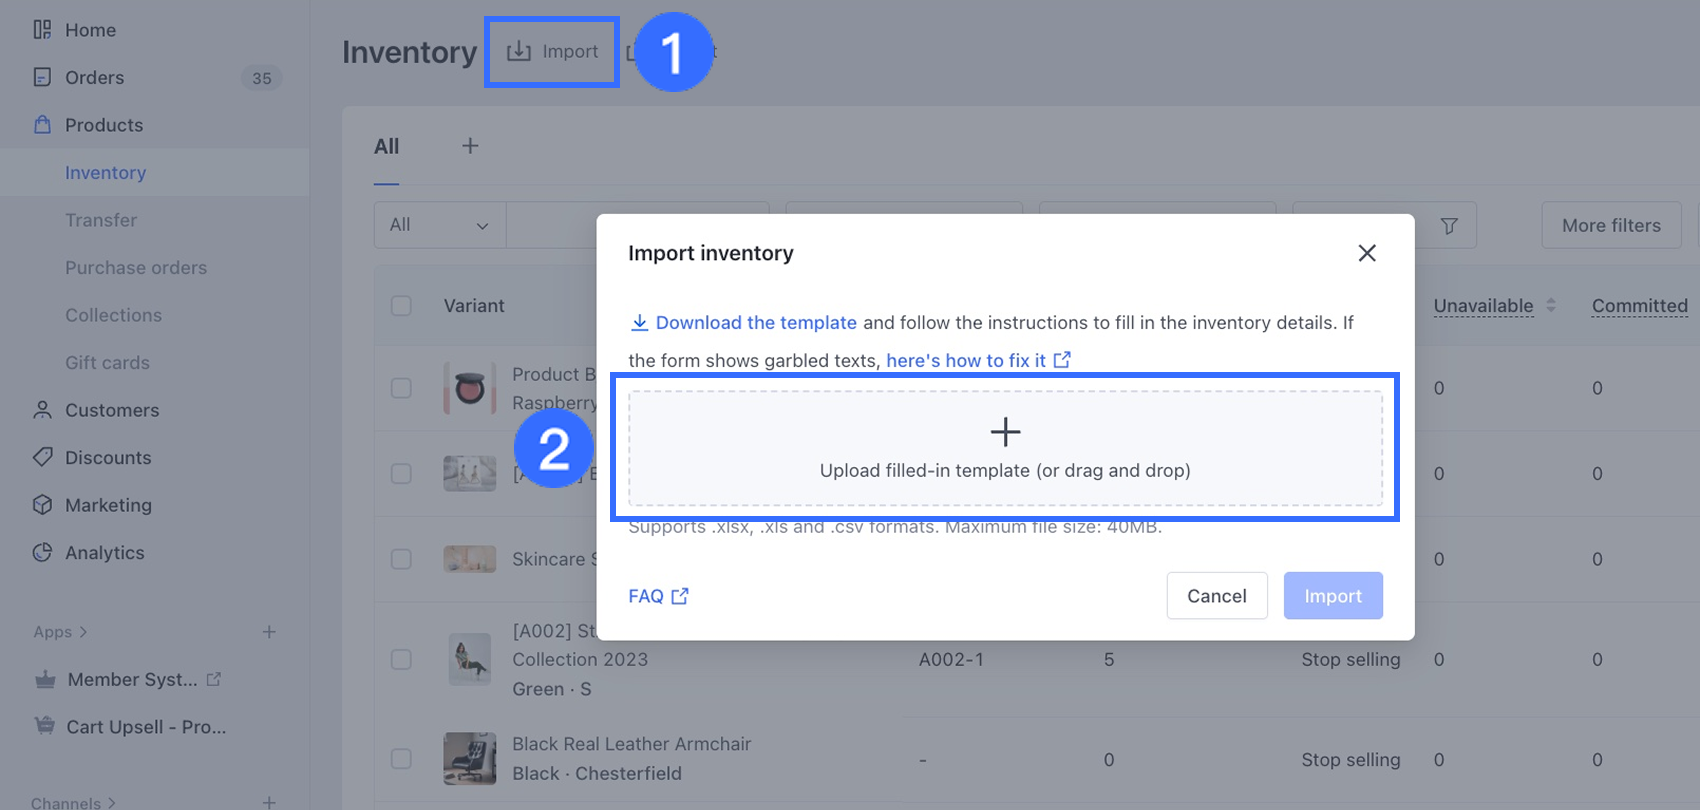Click the Variant column header
The image size is (1700, 810).
(474, 306)
